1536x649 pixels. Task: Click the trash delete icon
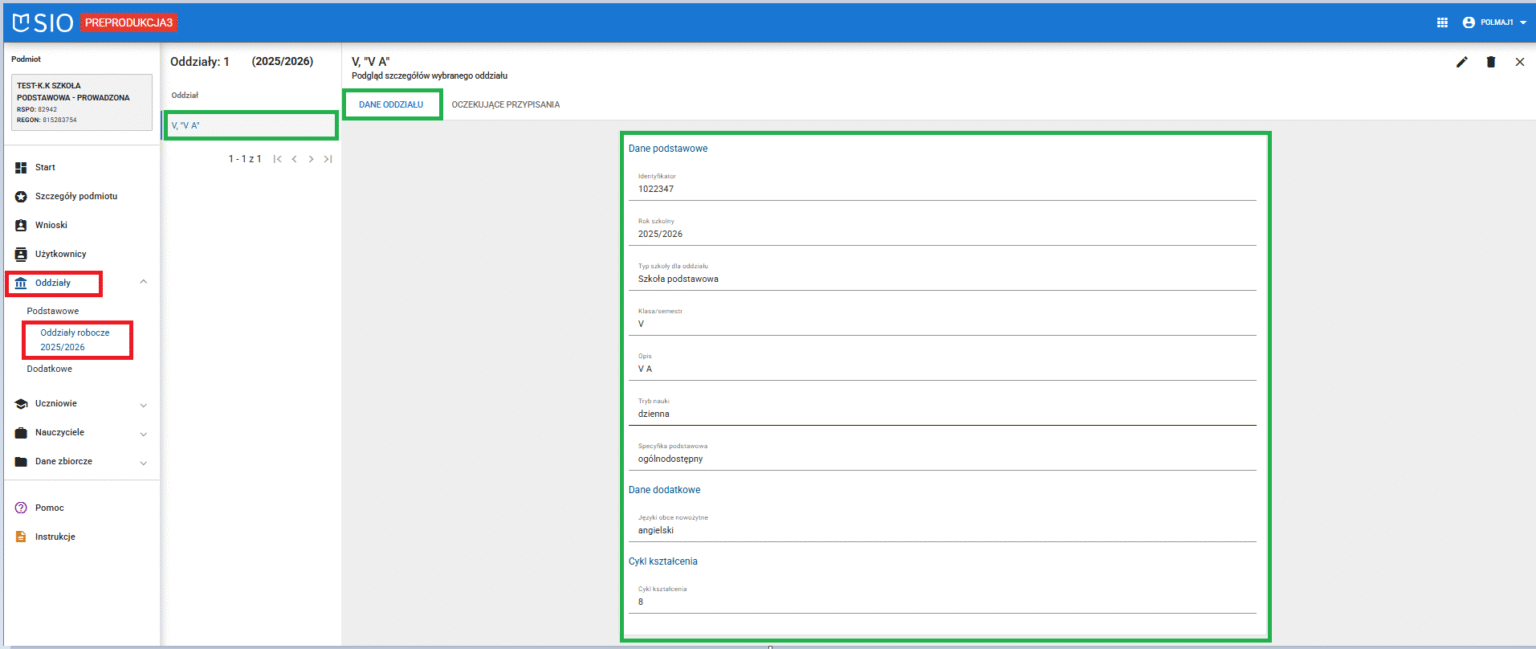1491,62
